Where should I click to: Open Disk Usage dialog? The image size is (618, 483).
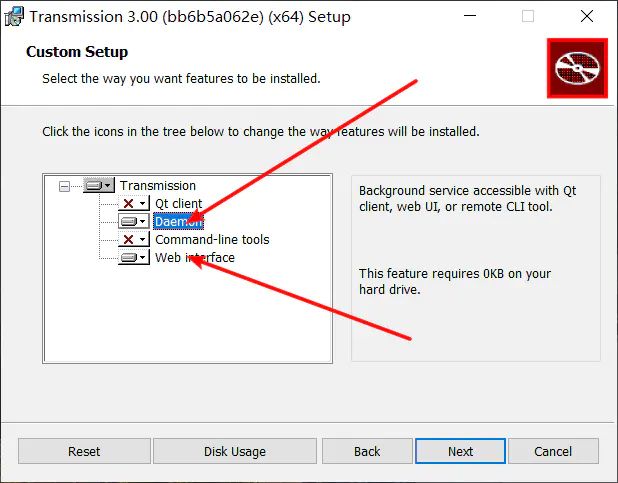tap(234, 451)
